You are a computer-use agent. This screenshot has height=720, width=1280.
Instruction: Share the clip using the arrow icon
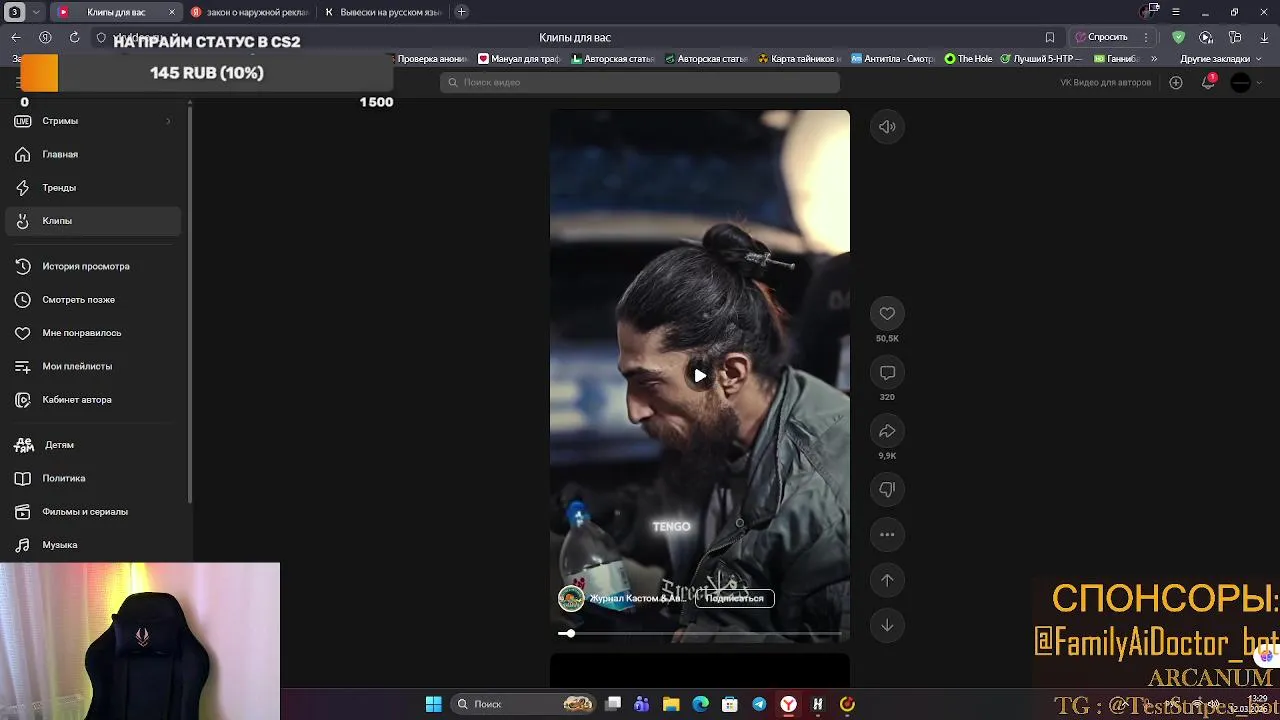click(887, 431)
